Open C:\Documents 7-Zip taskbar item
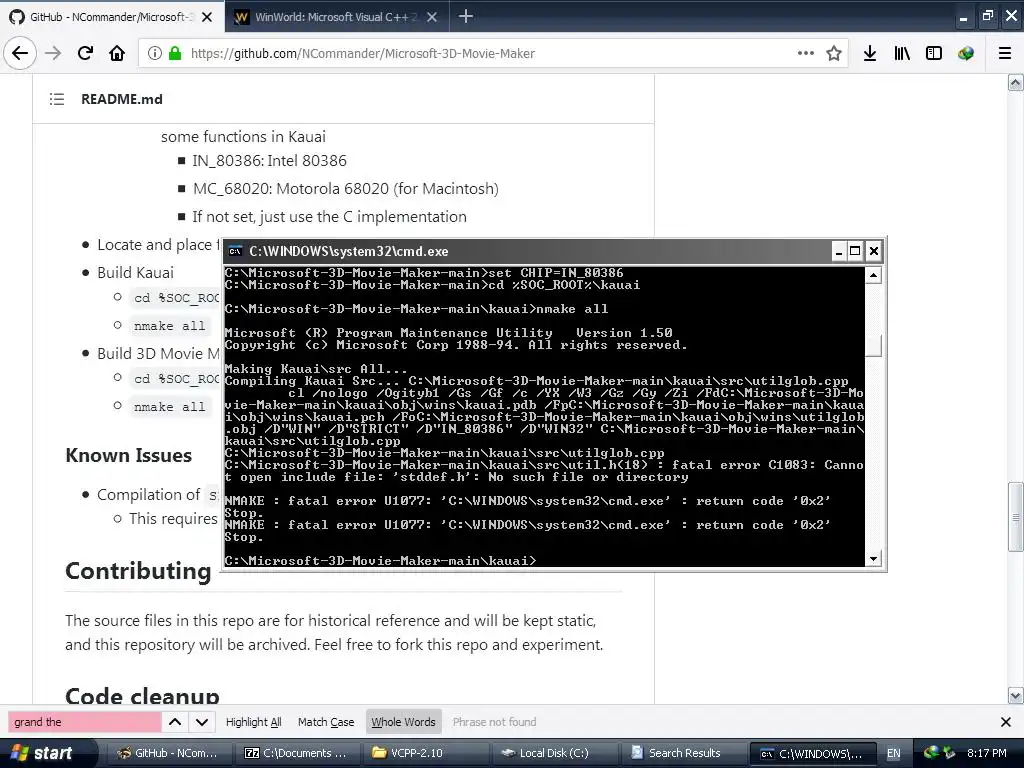 click(x=296, y=753)
